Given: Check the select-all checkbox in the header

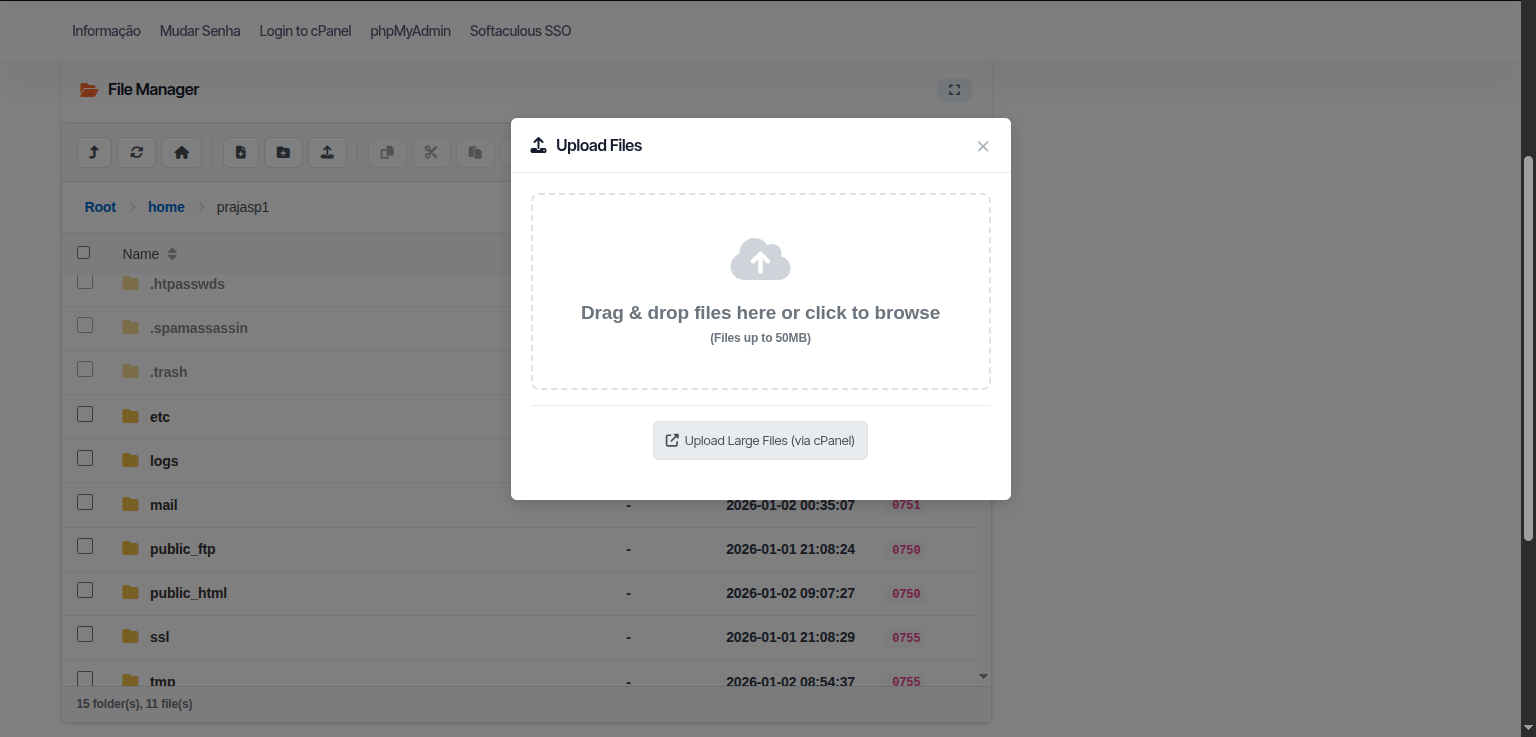Looking at the screenshot, I should (84, 252).
